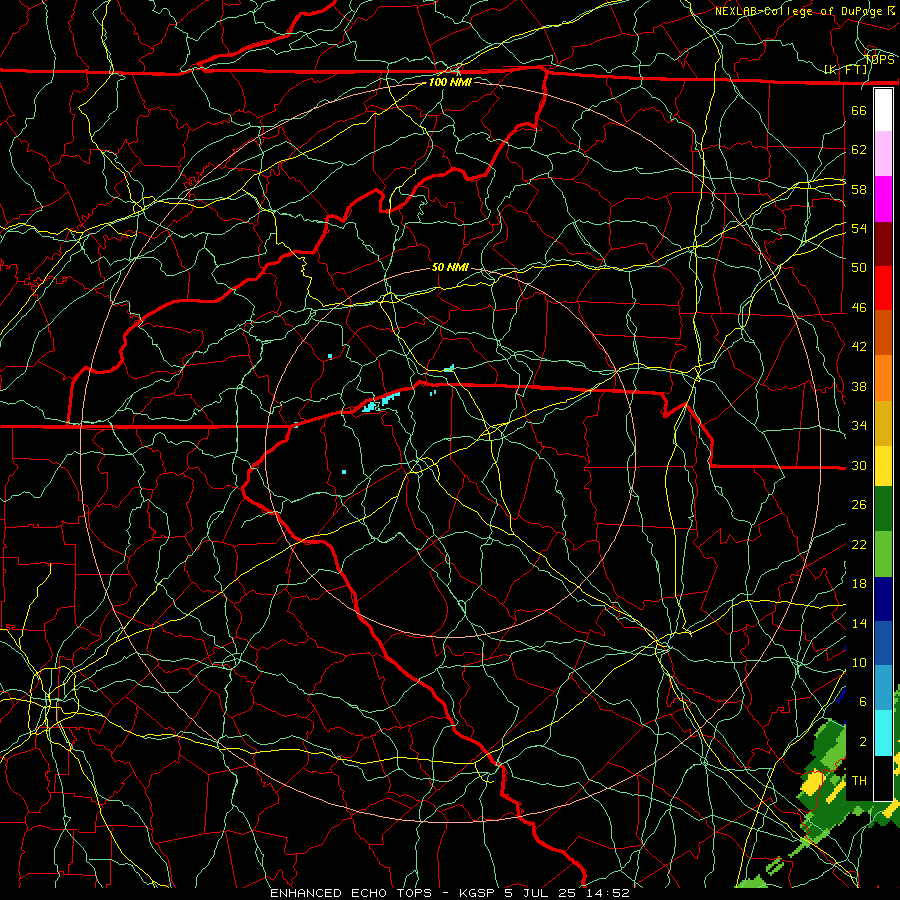Click the 34 value on legend
900x900 pixels.
pyautogui.click(x=859, y=426)
